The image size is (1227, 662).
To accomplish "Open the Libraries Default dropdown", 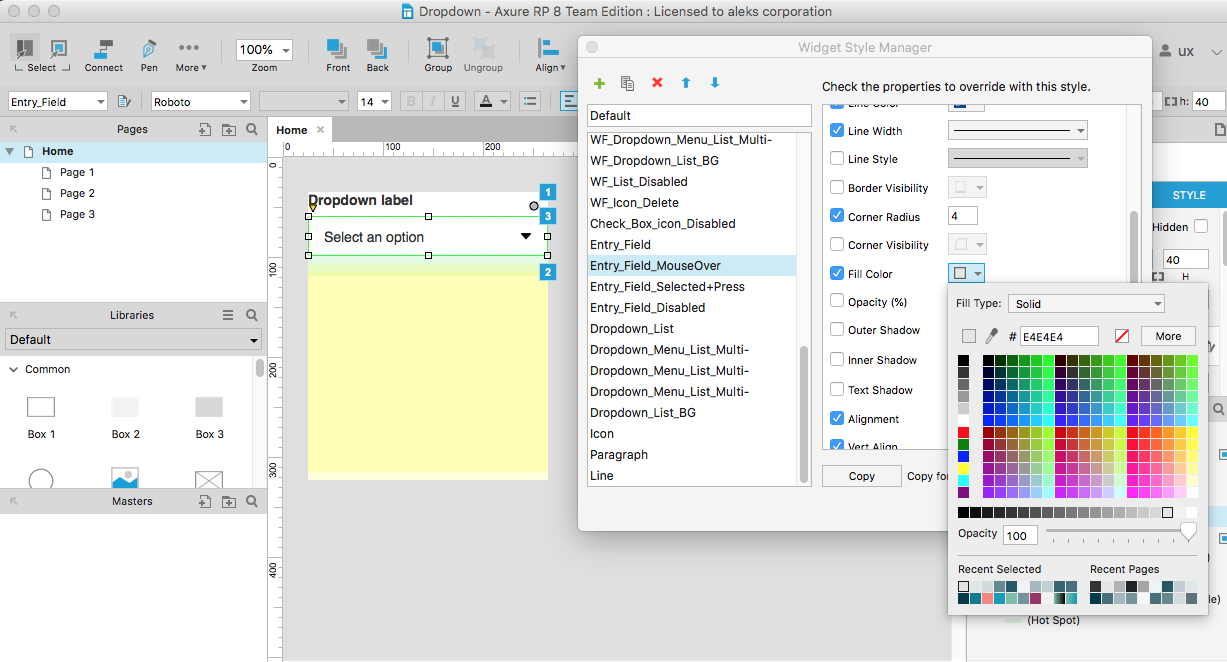I will 133,340.
